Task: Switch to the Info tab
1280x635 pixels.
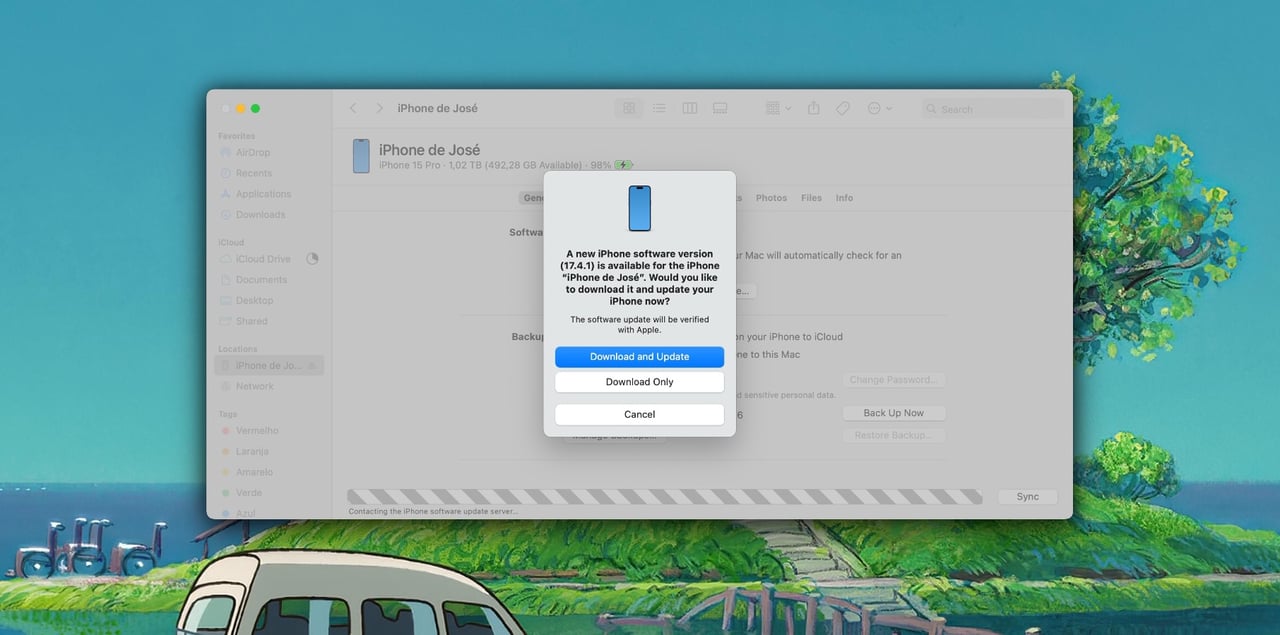Action: (844, 198)
